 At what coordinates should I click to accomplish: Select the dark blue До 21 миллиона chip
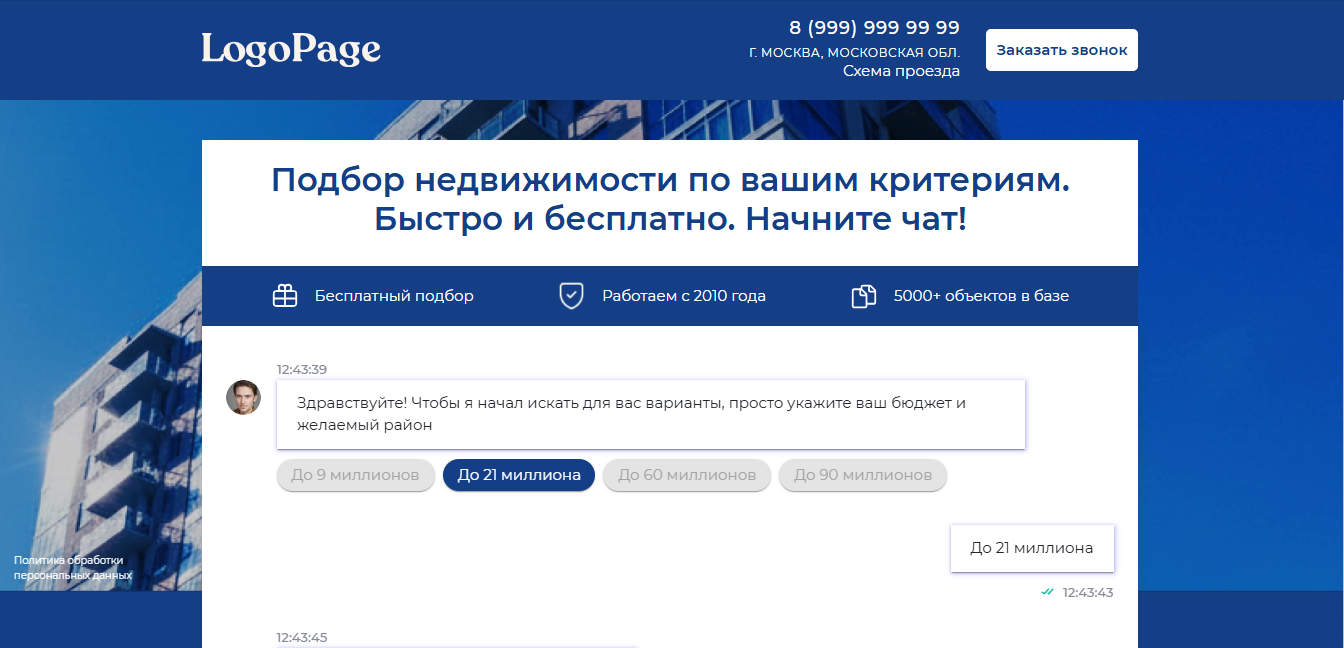(x=519, y=475)
